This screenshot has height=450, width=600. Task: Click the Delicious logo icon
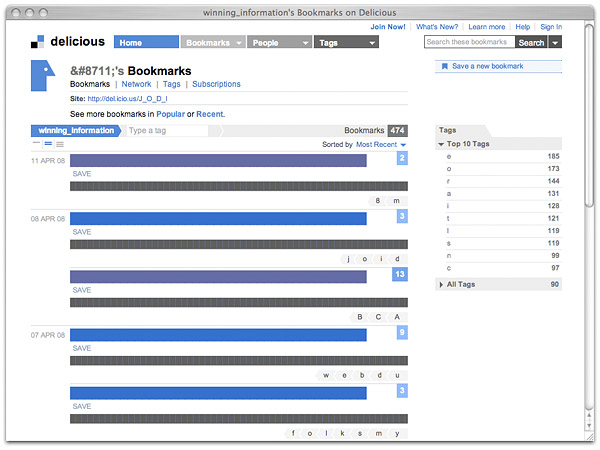point(38,42)
